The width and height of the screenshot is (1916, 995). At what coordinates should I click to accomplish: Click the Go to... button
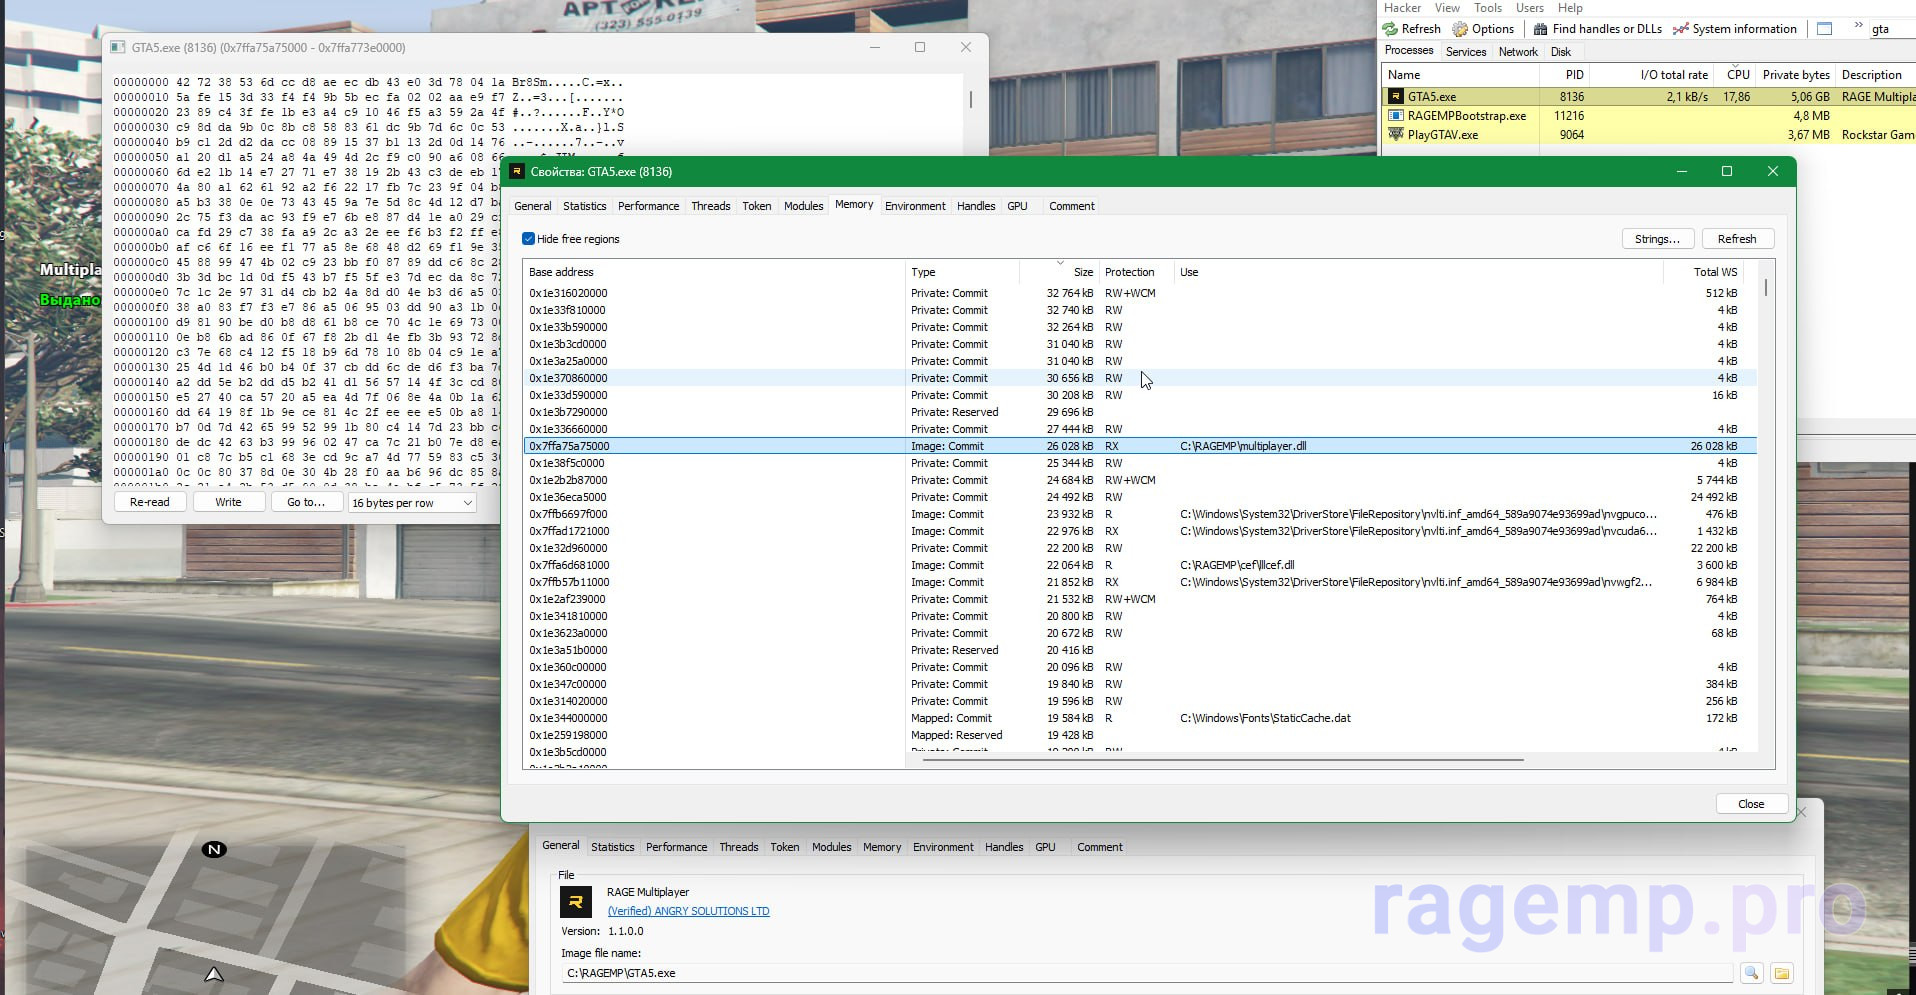pos(306,502)
